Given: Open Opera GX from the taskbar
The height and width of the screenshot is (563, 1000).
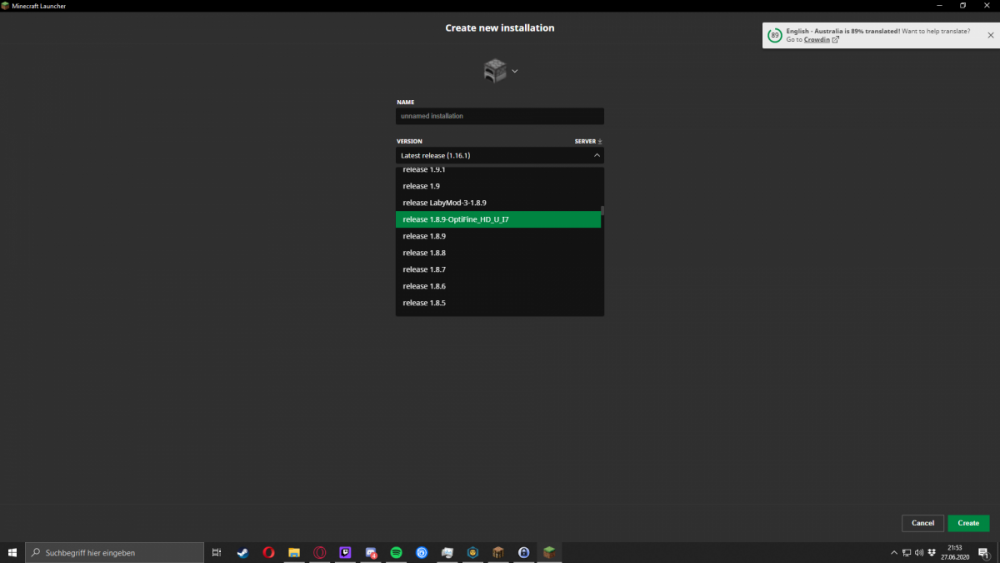Looking at the screenshot, I should point(320,552).
